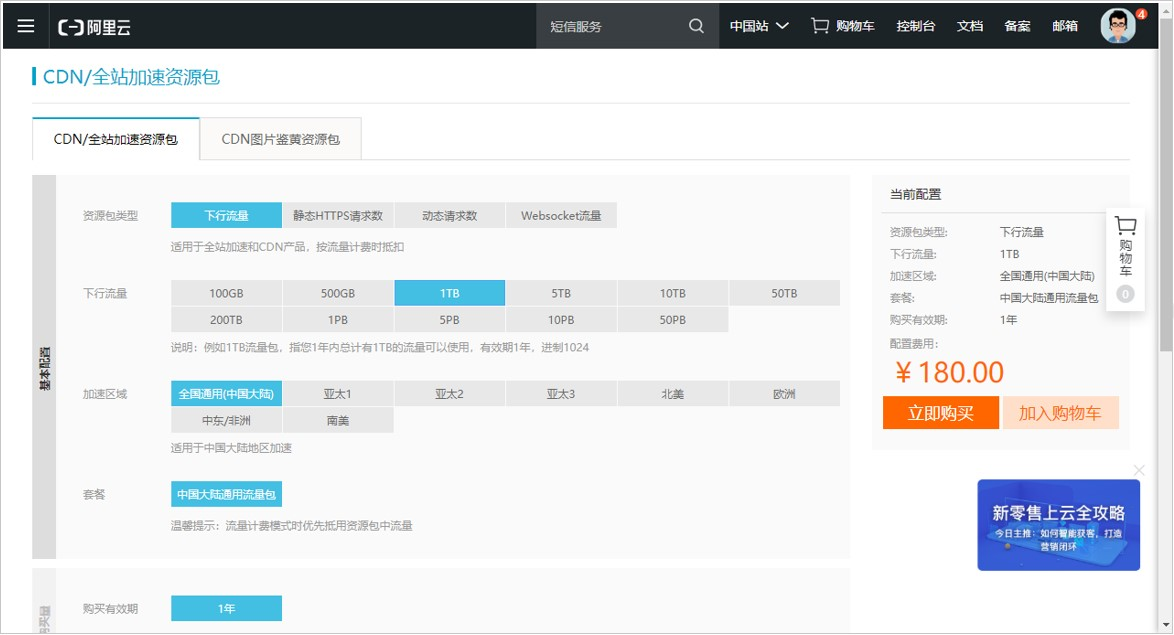Select Websocket流量 package type
1174x635 pixels.
561,216
